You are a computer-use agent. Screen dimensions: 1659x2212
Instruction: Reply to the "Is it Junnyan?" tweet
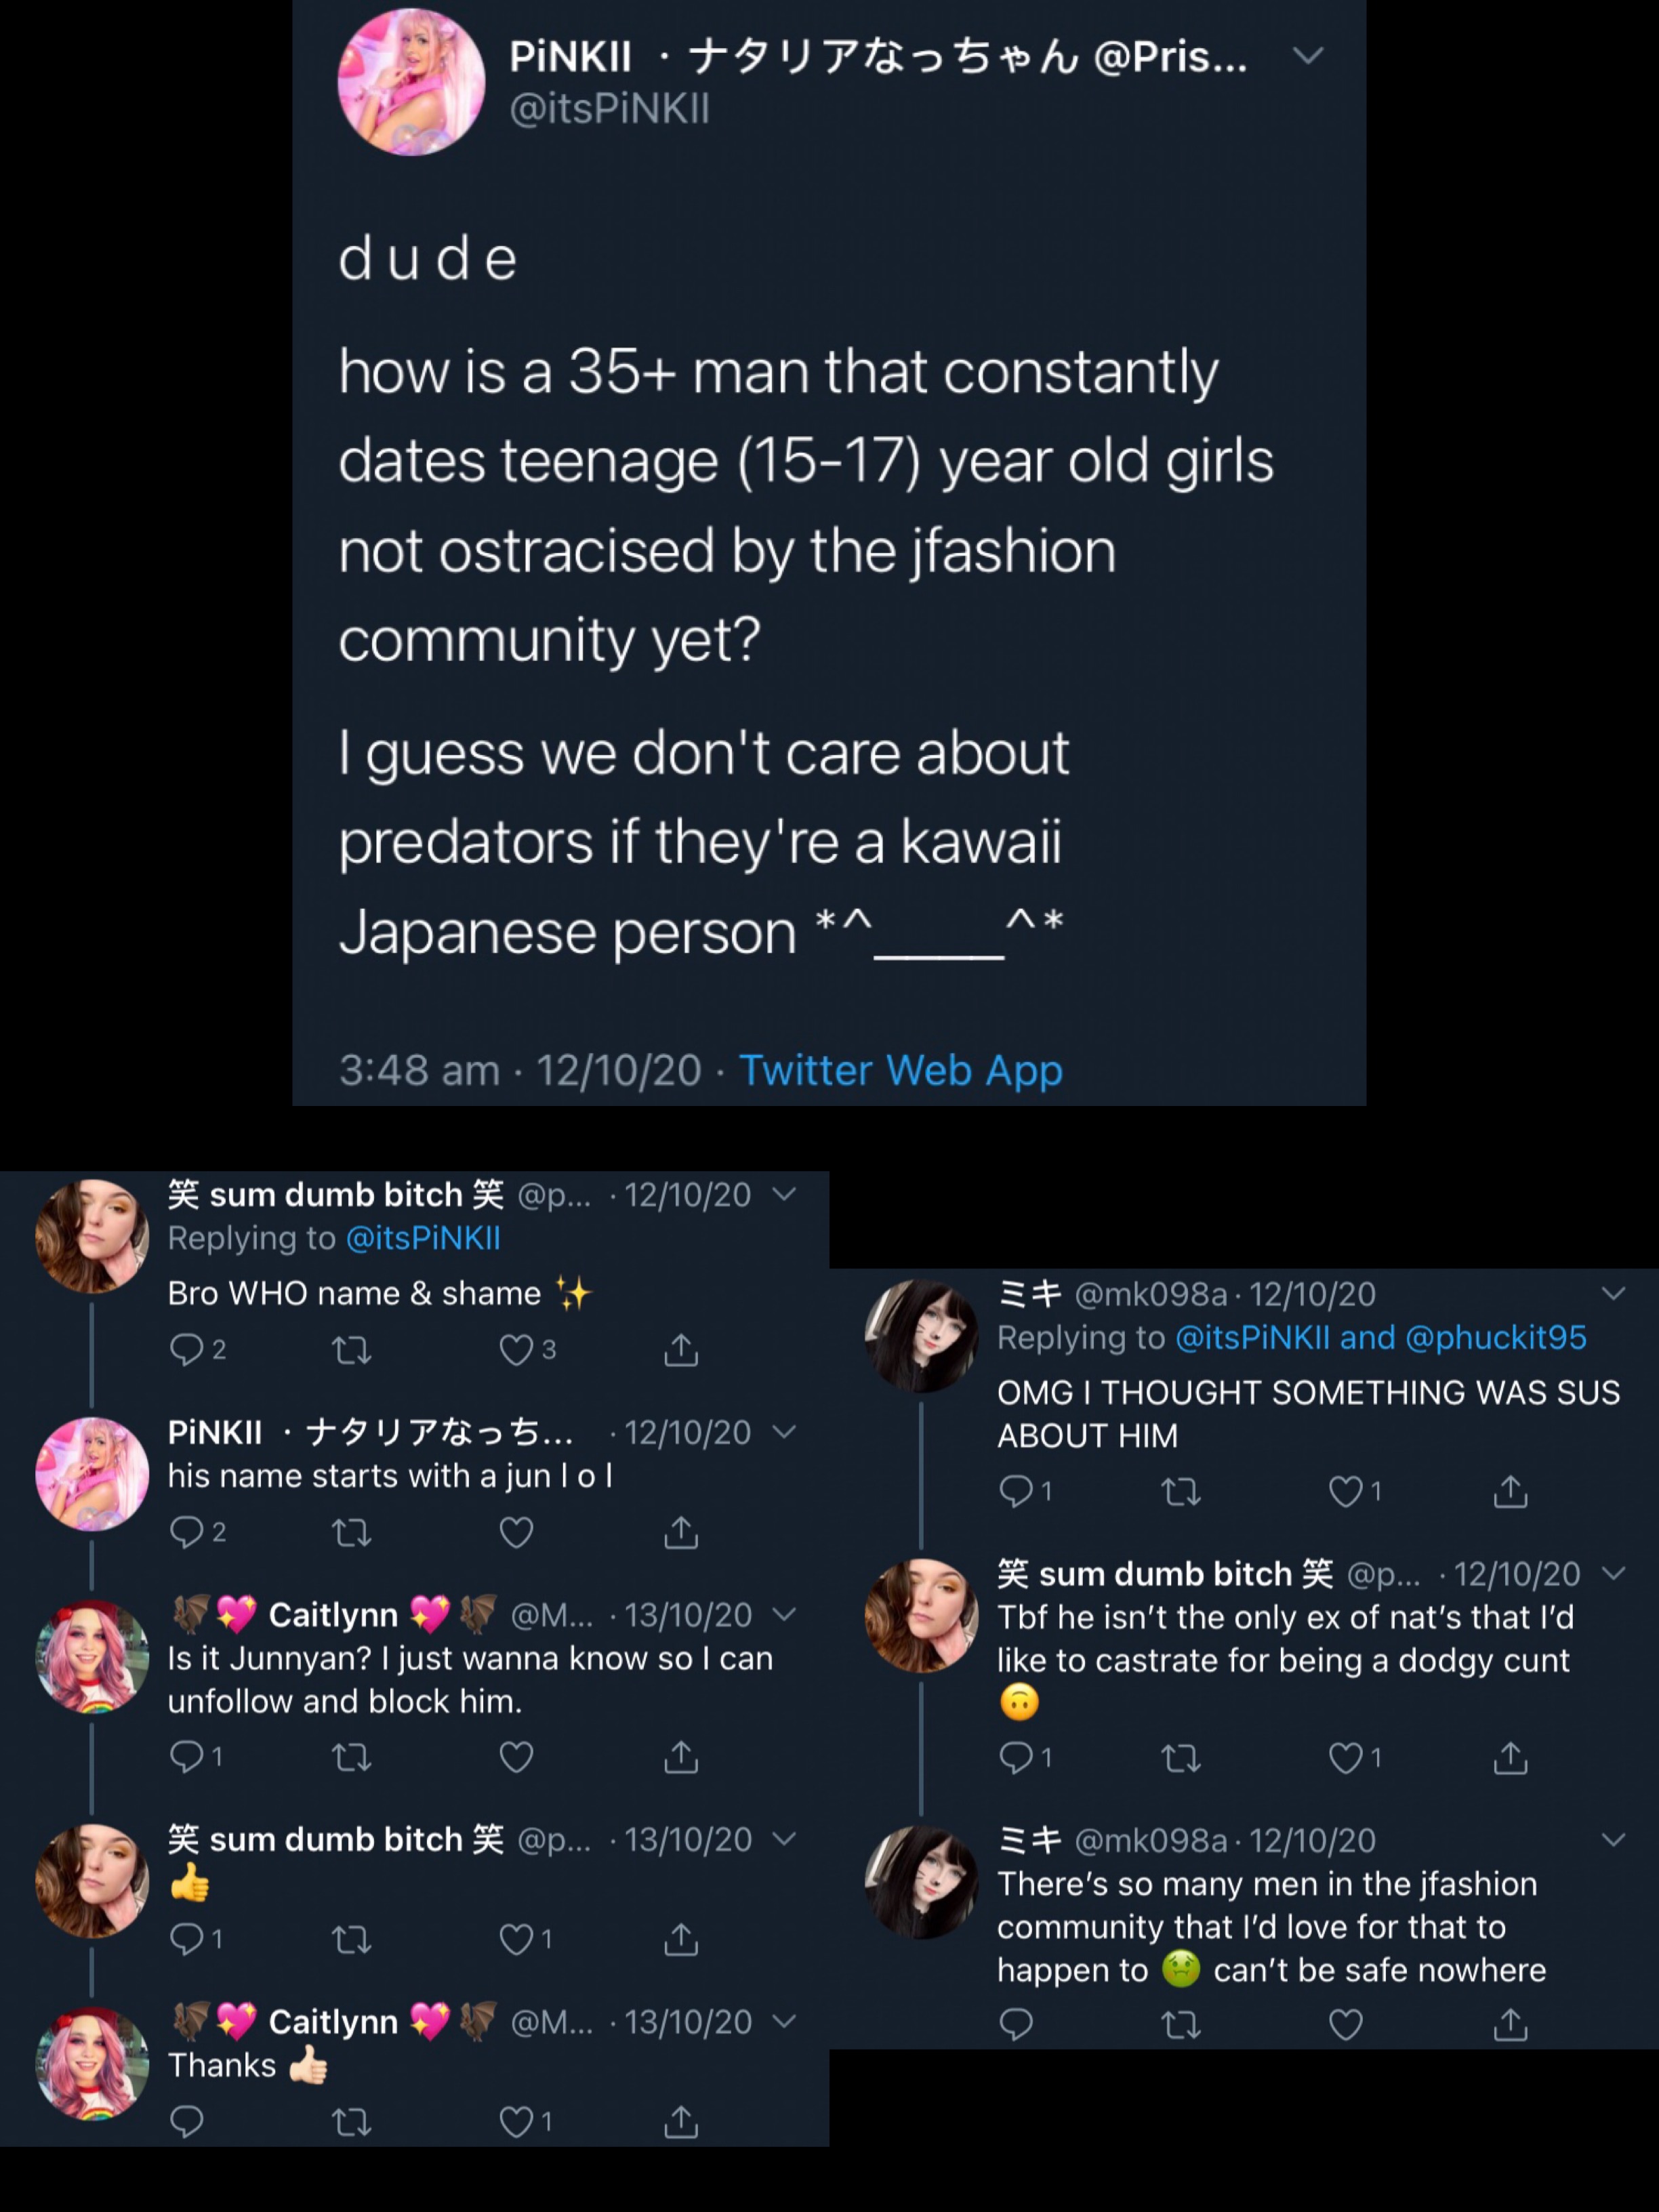click(186, 1756)
